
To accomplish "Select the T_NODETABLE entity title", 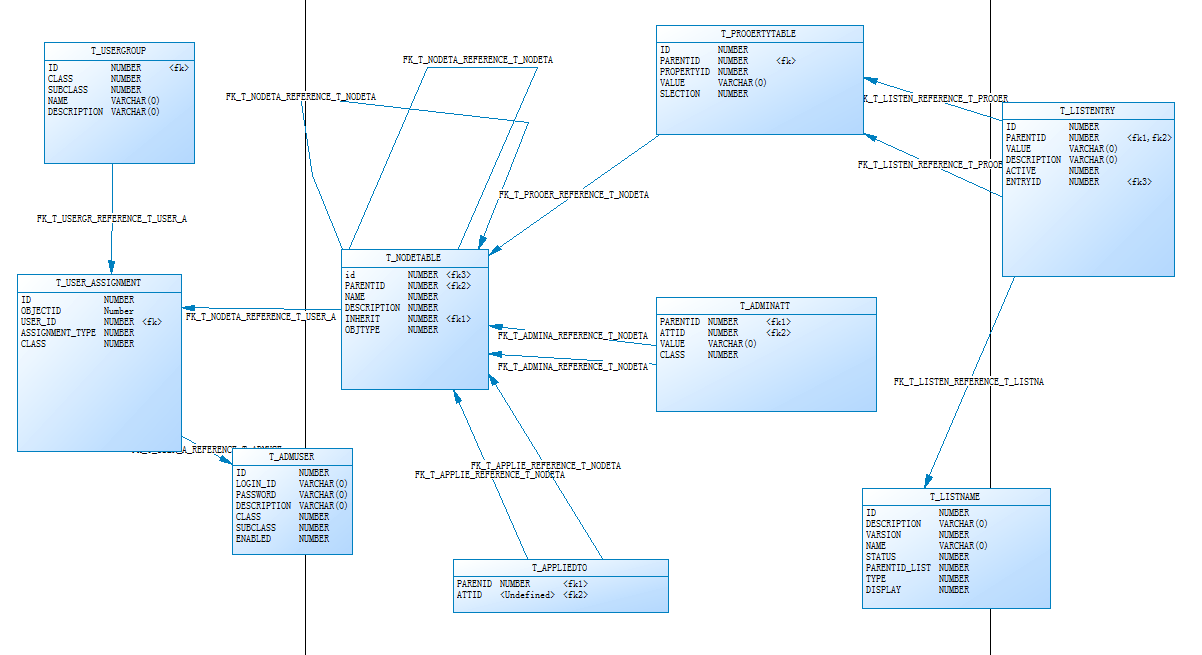I will (x=414, y=258).
